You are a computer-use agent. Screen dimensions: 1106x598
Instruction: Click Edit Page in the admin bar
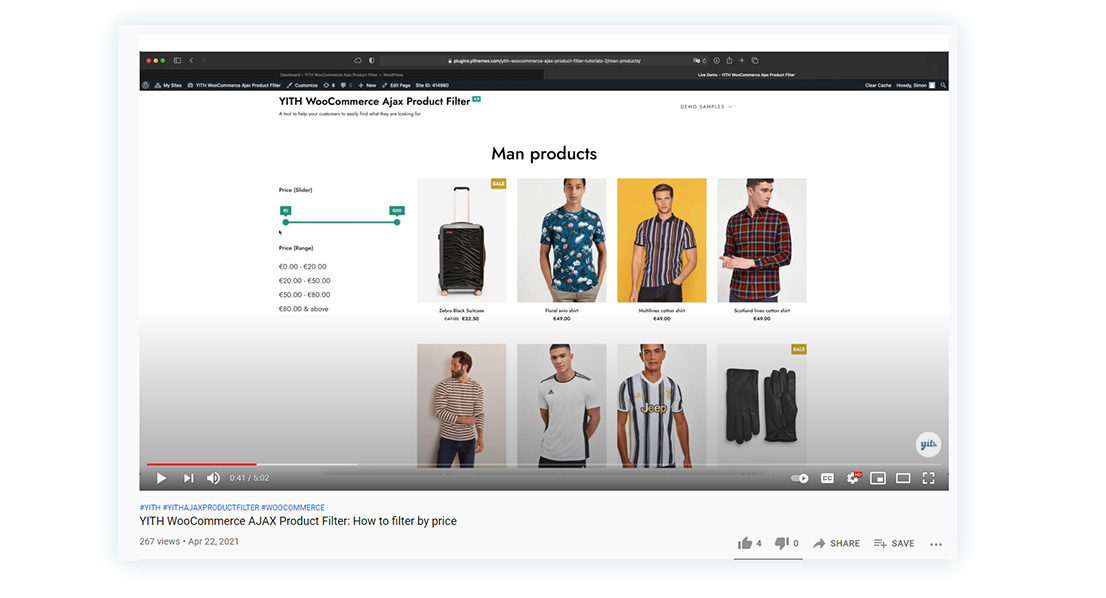[x=396, y=85]
